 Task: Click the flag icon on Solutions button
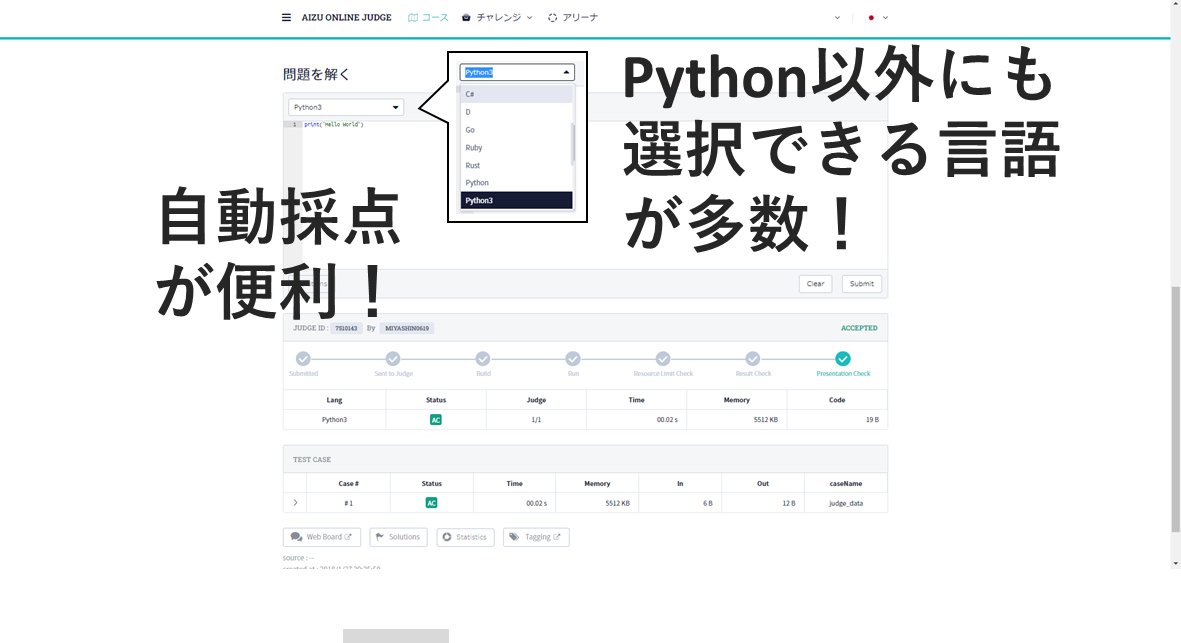pyautogui.click(x=380, y=537)
